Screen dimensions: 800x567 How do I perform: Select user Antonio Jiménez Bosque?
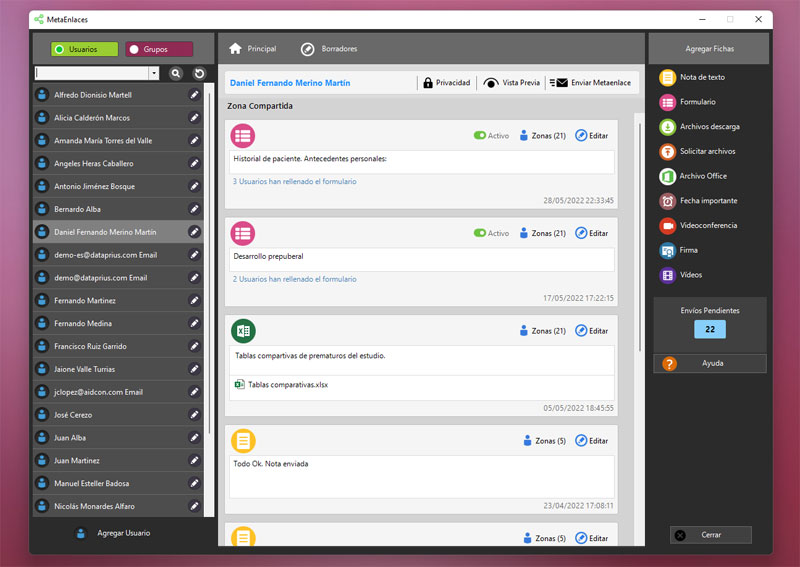click(118, 186)
